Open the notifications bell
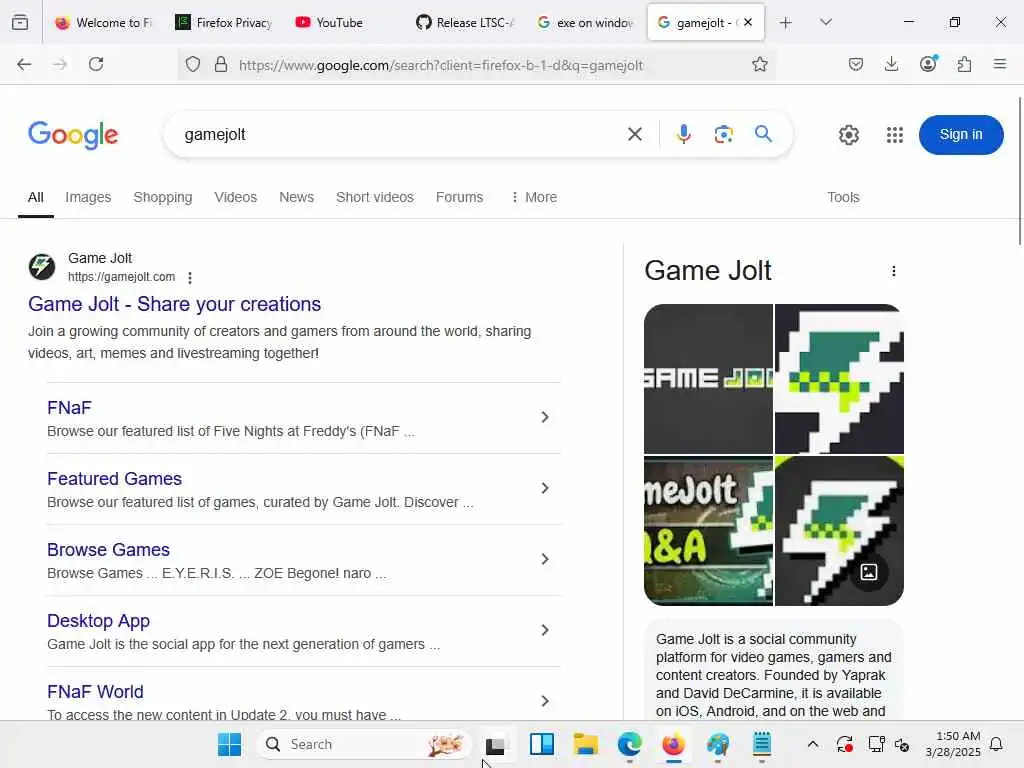Image resolution: width=1024 pixels, height=768 pixels. (x=997, y=744)
